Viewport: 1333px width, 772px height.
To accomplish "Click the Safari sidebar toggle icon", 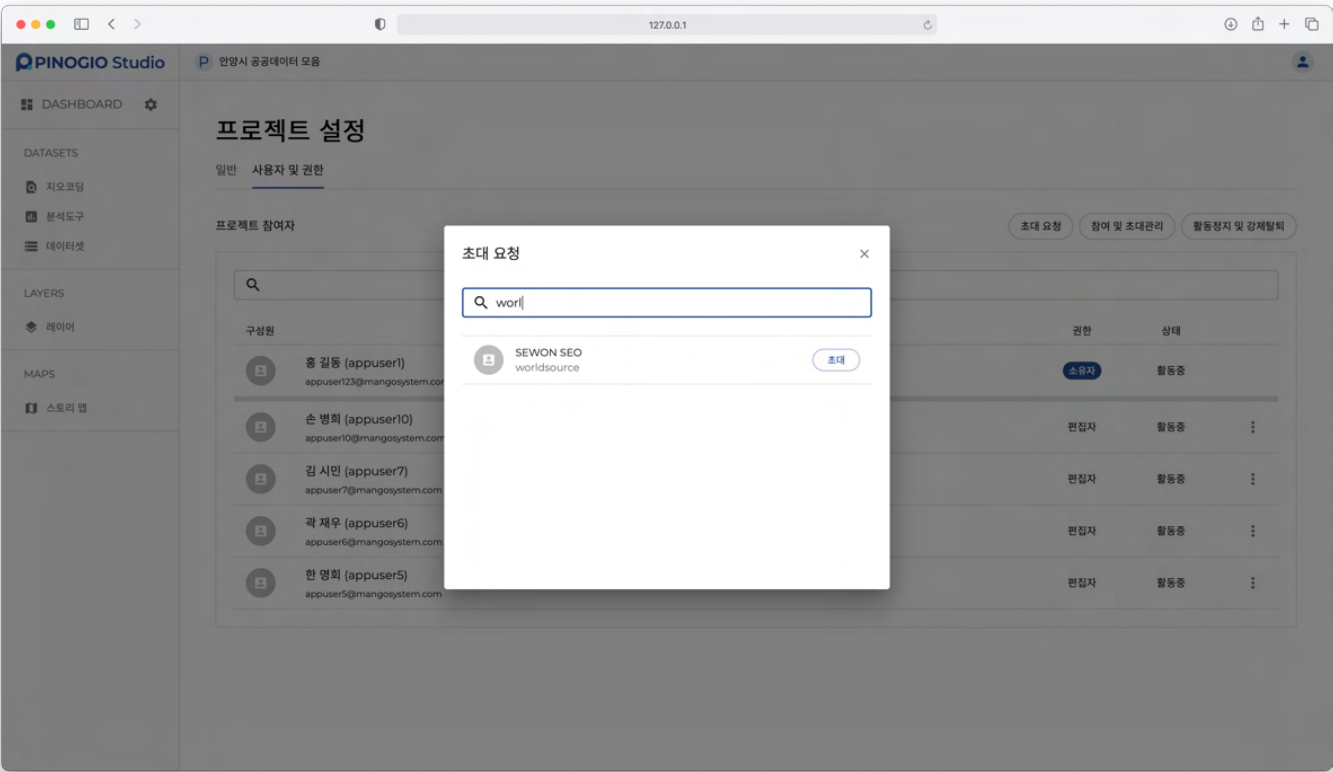I will click(82, 24).
